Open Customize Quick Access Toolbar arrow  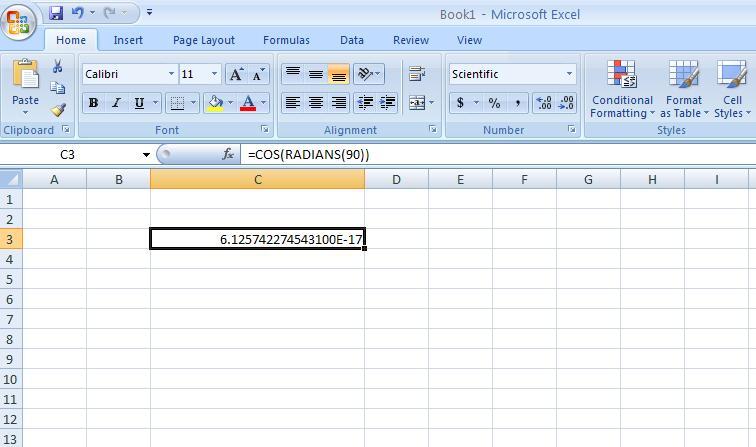[149, 13]
